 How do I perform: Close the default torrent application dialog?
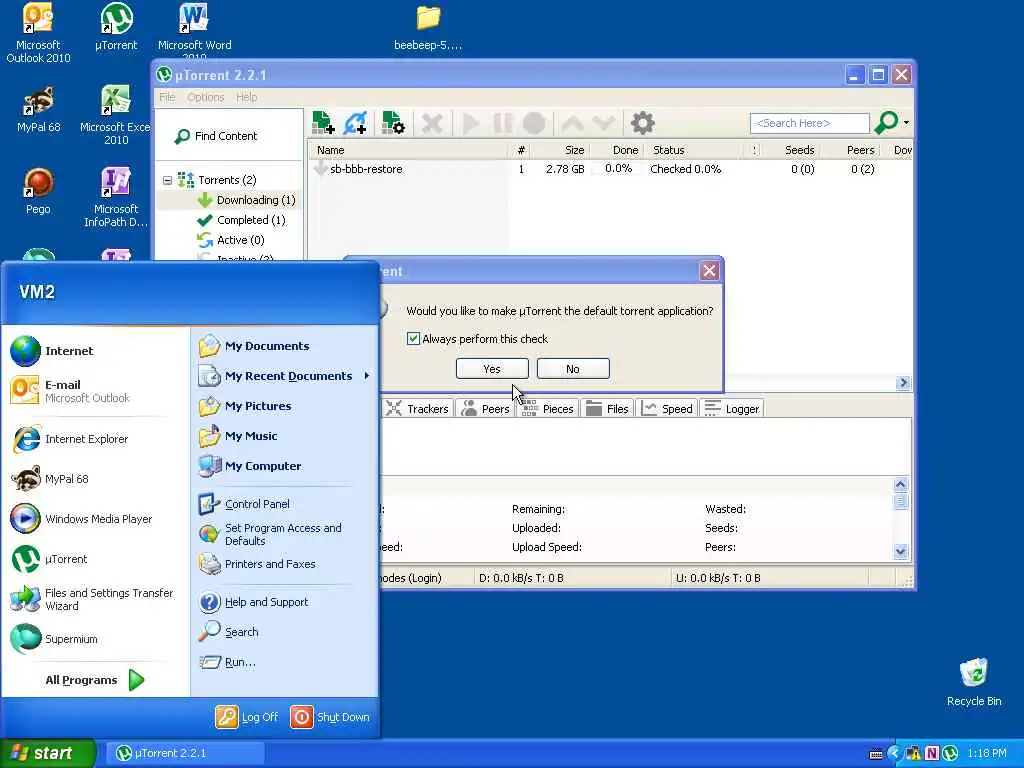pos(709,271)
